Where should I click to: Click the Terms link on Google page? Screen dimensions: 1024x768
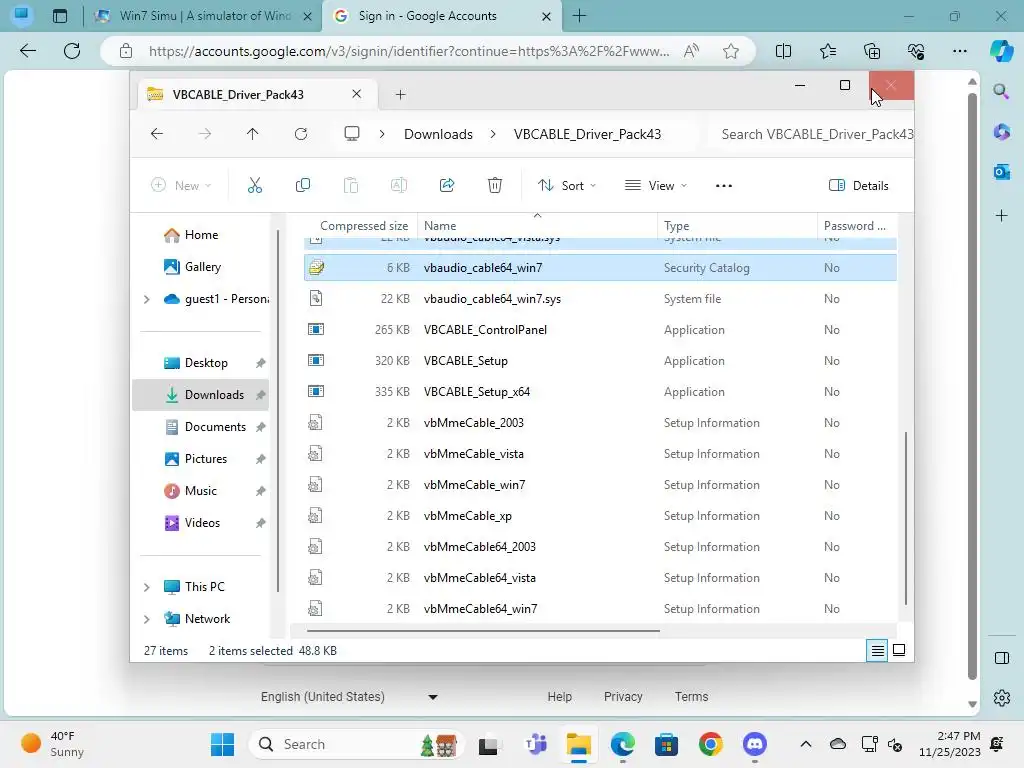coord(691,697)
